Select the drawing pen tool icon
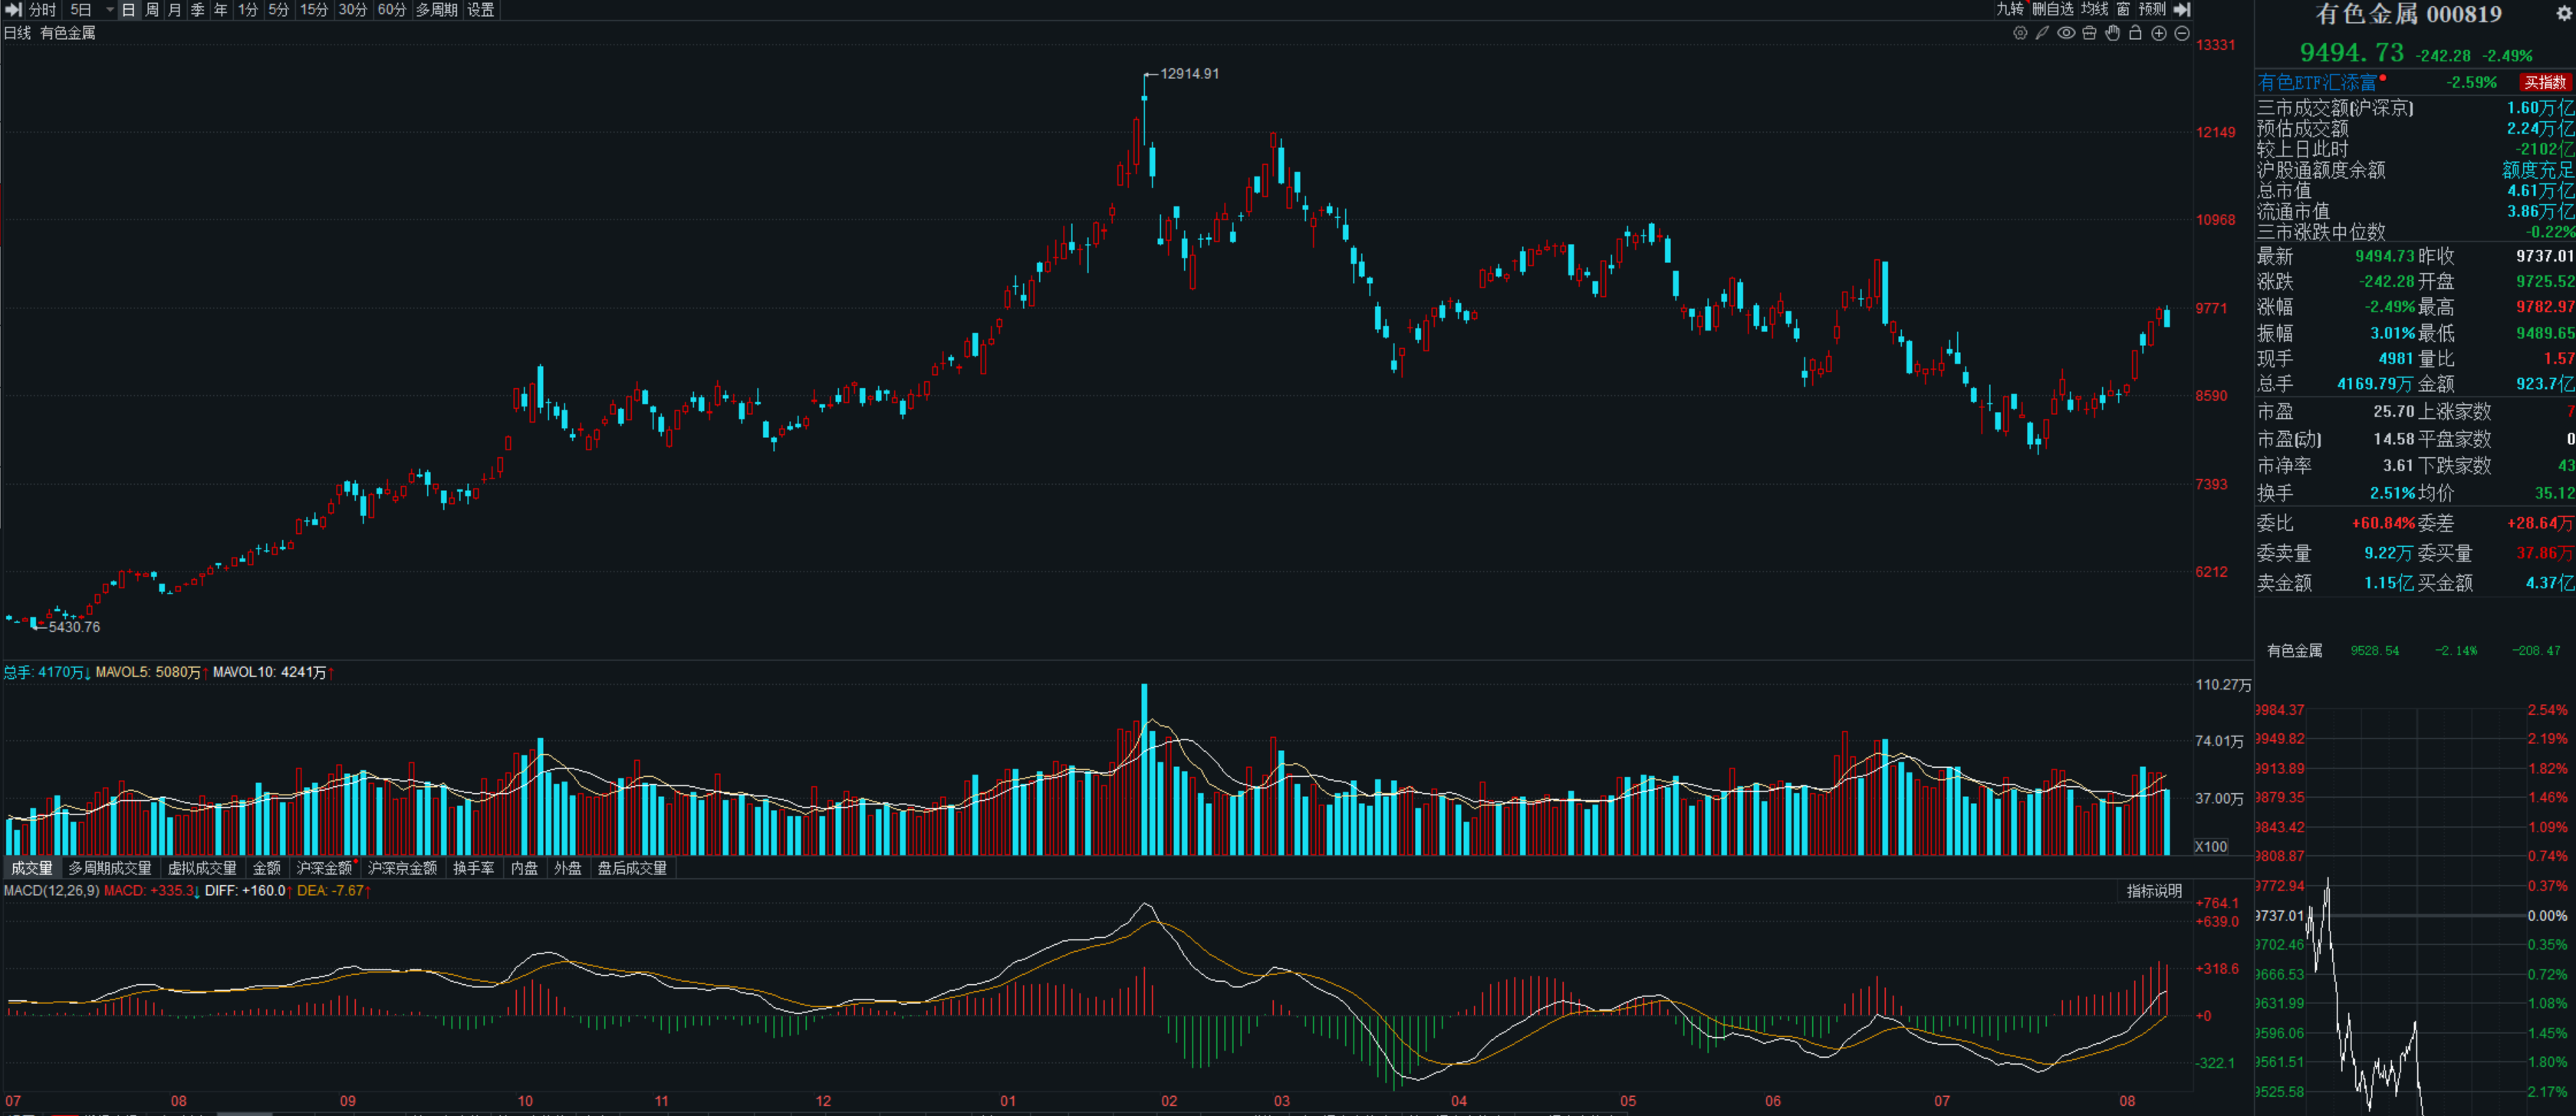The image size is (2576, 1116). [x=2042, y=33]
